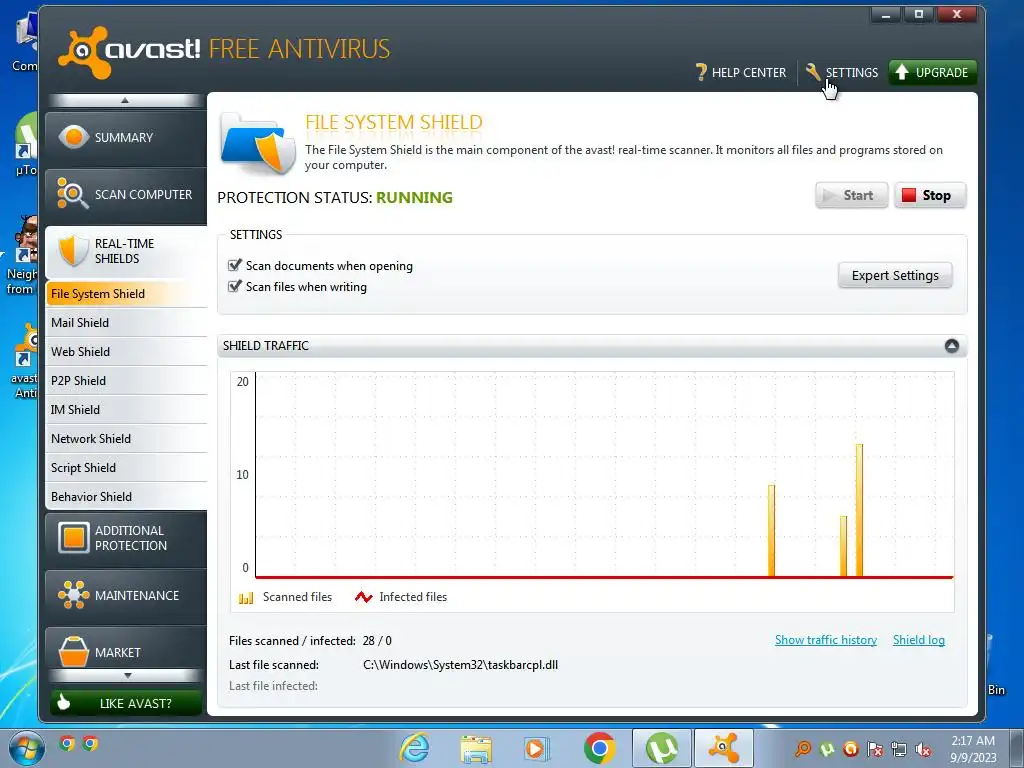Open large Google Chrome taskbar icon
The height and width of the screenshot is (768, 1024).
600,748
